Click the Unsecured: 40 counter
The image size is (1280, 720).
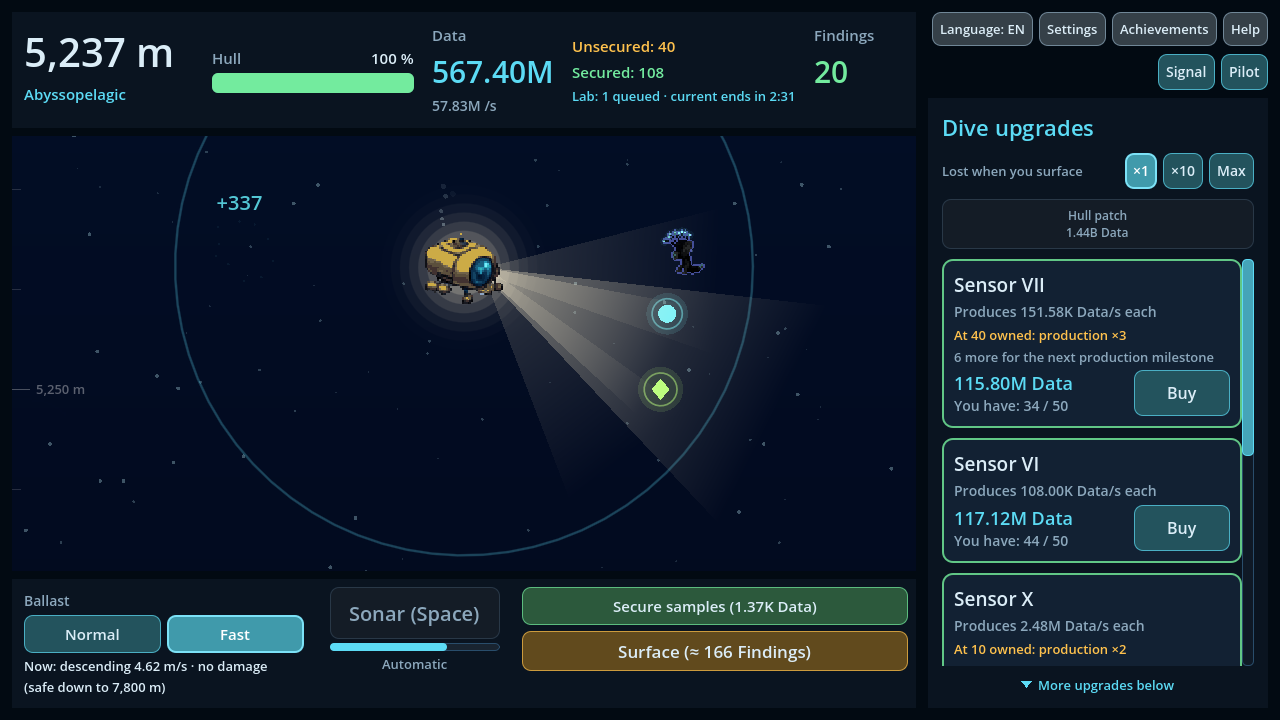point(623,47)
